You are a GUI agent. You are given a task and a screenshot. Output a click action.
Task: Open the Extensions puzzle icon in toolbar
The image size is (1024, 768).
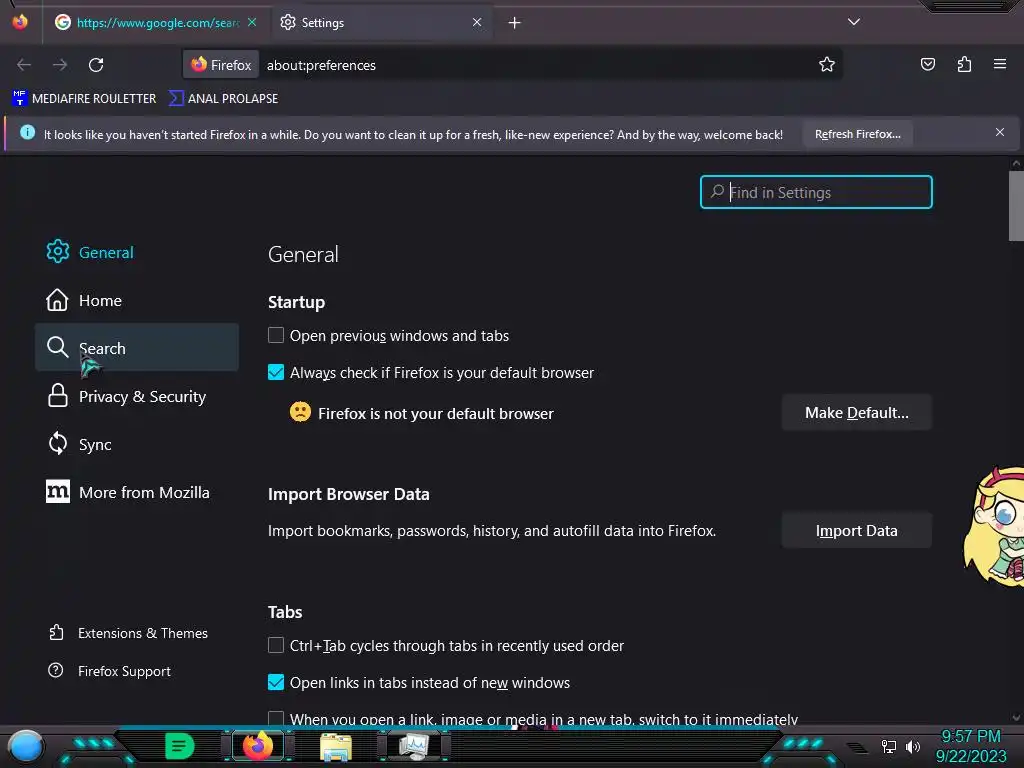pos(964,64)
